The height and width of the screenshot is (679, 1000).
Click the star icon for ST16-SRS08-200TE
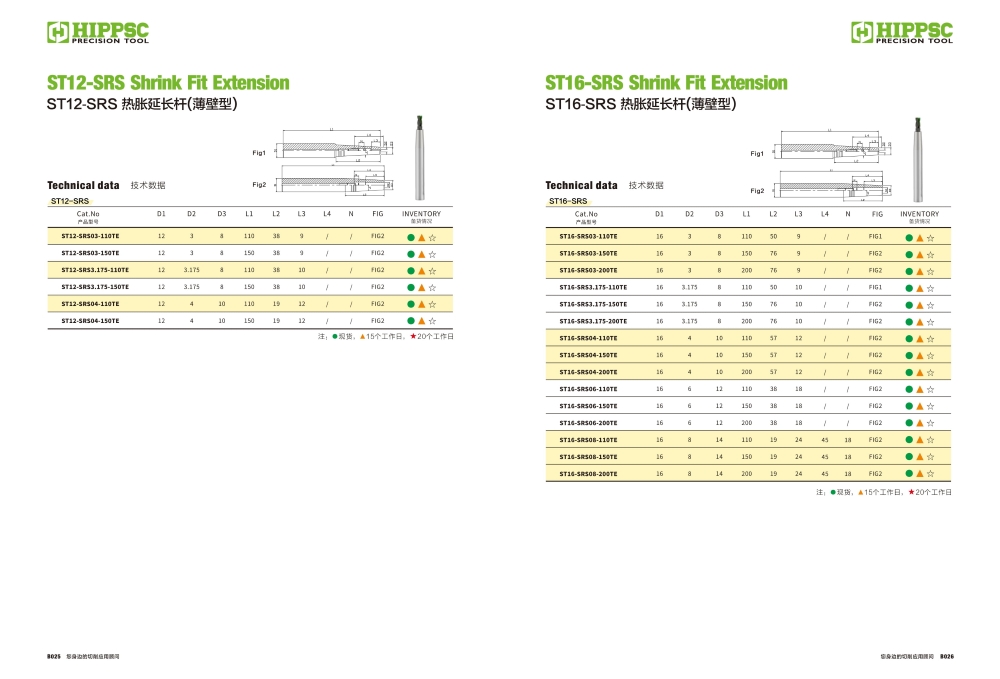point(930,474)
